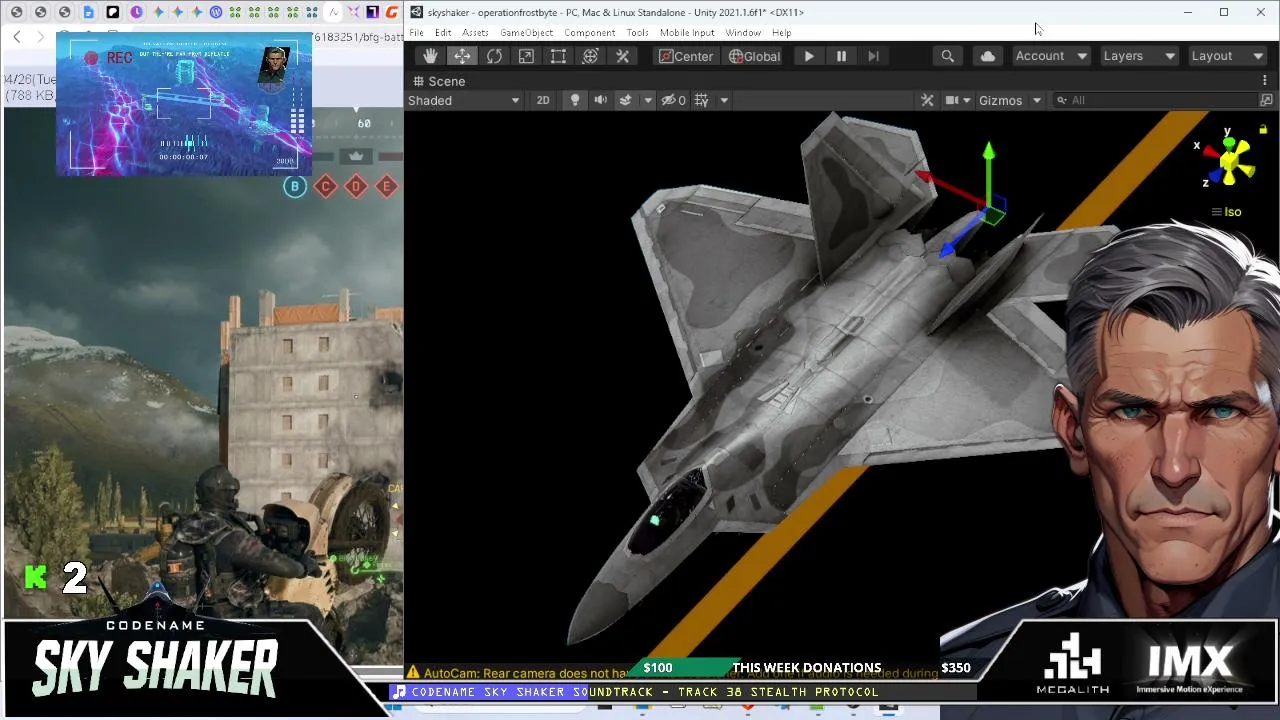This screenshot has width=1280, height=720.
Task: Open the Window menu
Action: 743,33
